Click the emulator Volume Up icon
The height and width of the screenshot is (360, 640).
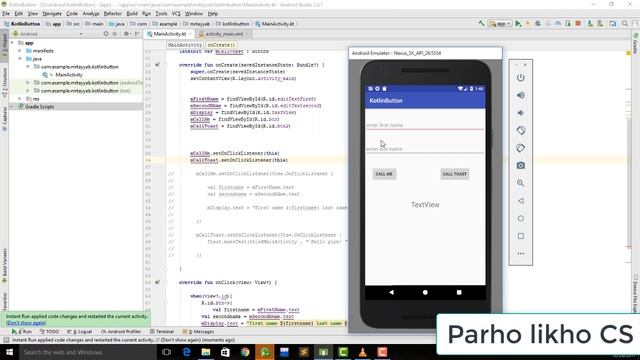520,95
